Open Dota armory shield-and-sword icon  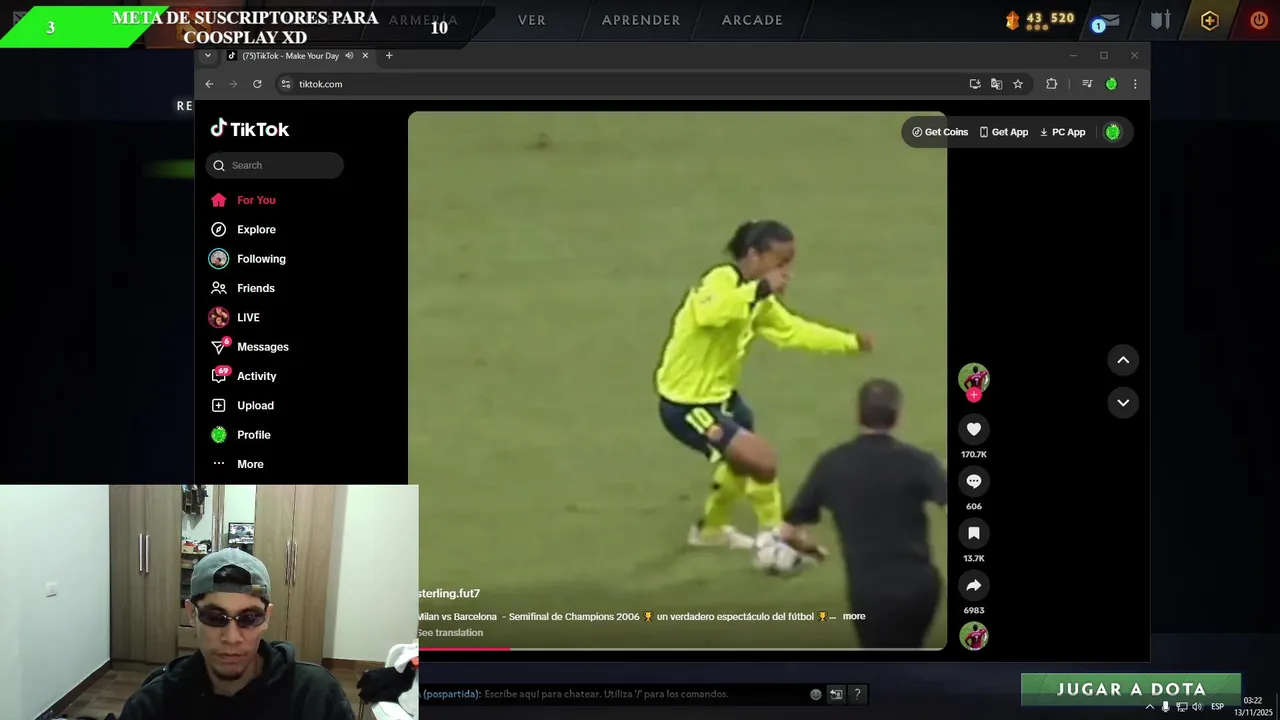[1160, 20]
